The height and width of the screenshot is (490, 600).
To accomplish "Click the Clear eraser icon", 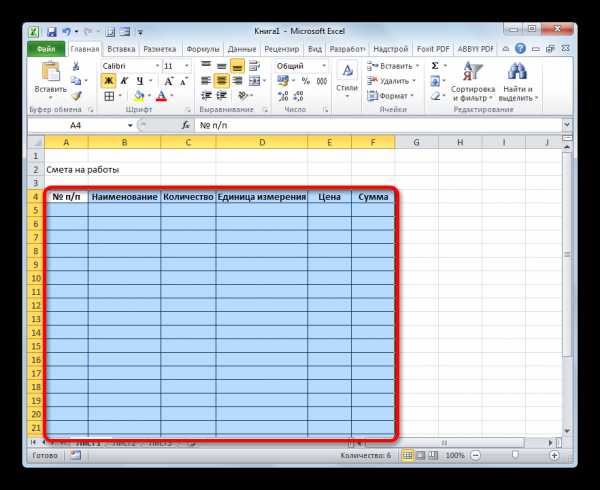I will click(x=435, y=96).
